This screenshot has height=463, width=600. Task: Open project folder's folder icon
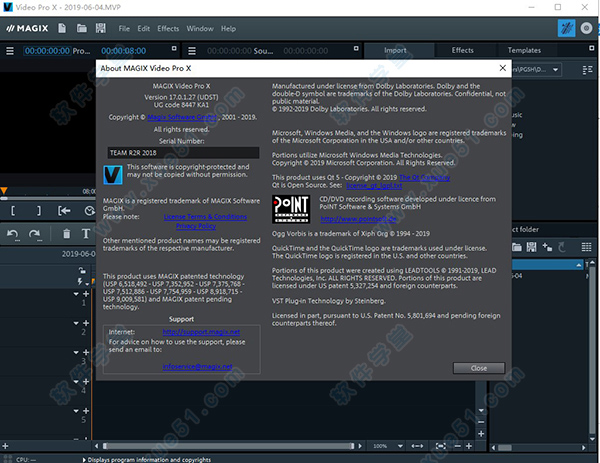point(517,248)
